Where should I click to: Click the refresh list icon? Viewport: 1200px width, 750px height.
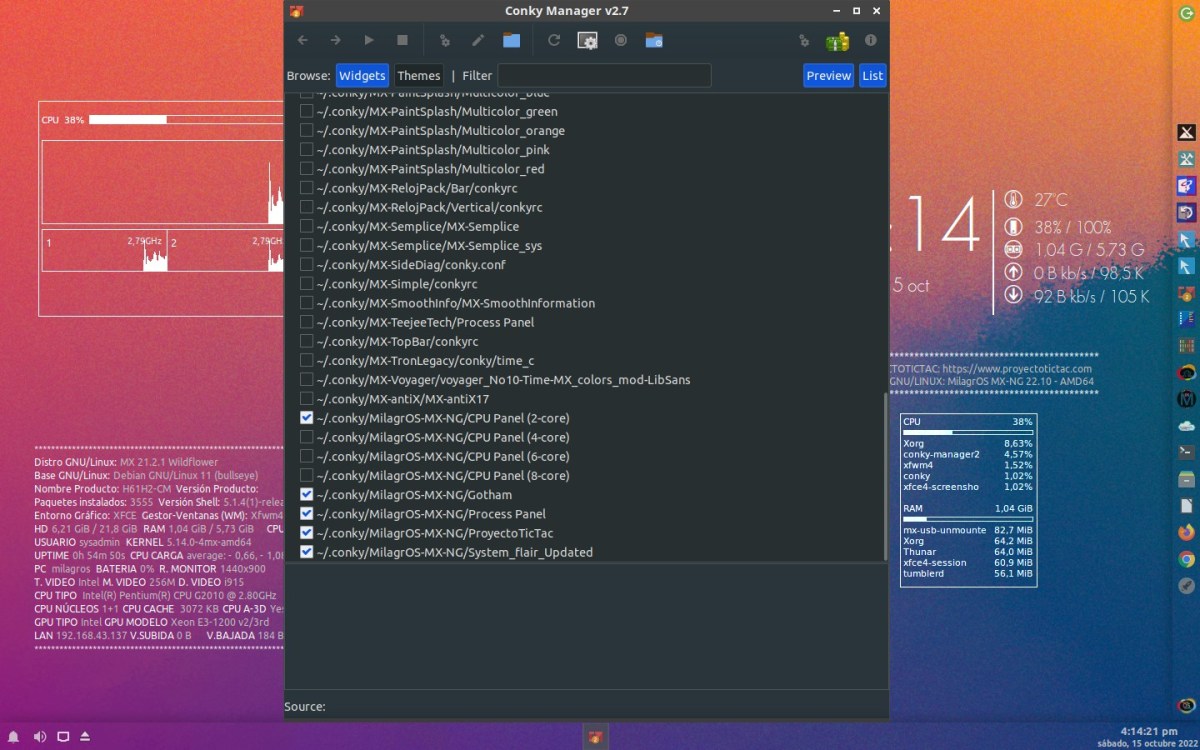[x=554, y=40]
